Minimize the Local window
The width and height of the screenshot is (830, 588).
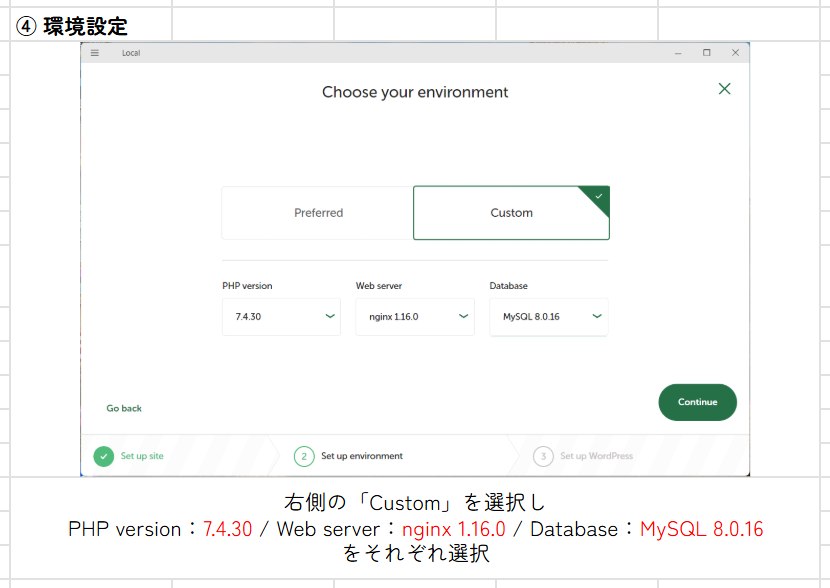pyautogui.click(x=677, y=53)
